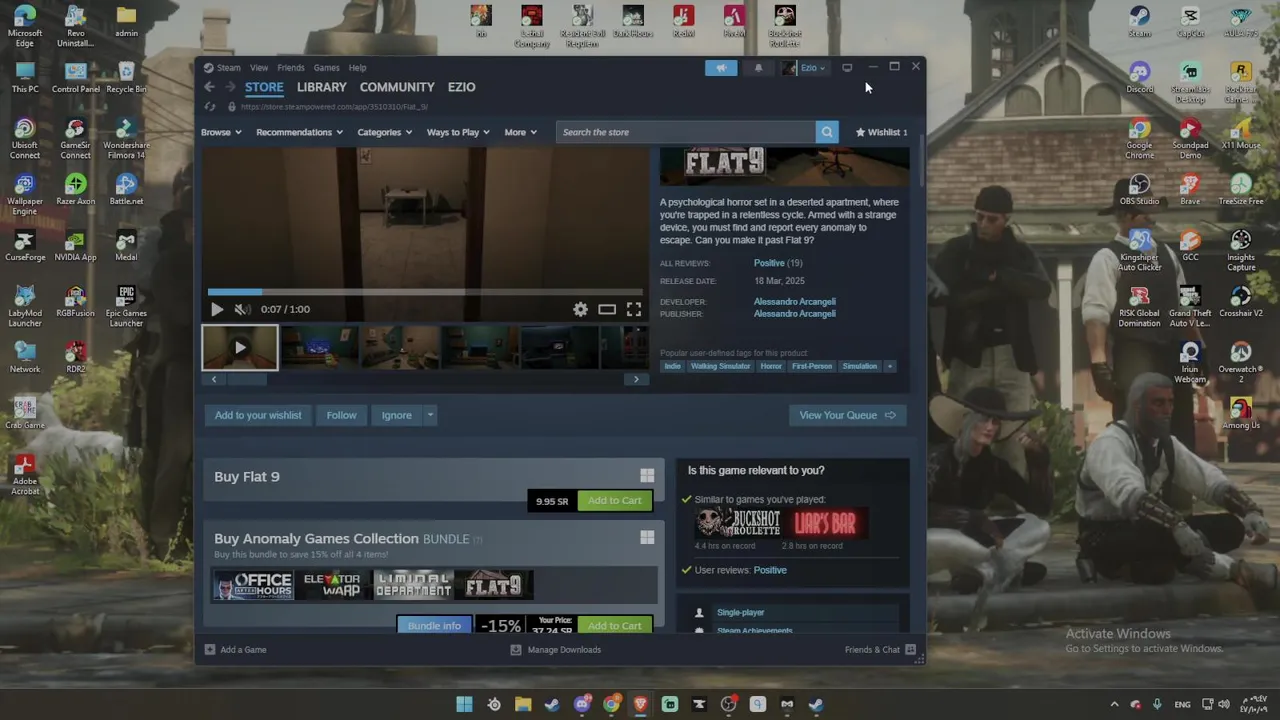Add Anomaly Games Collection to cart
The image size is (1280, 720).
pos(614,626)
